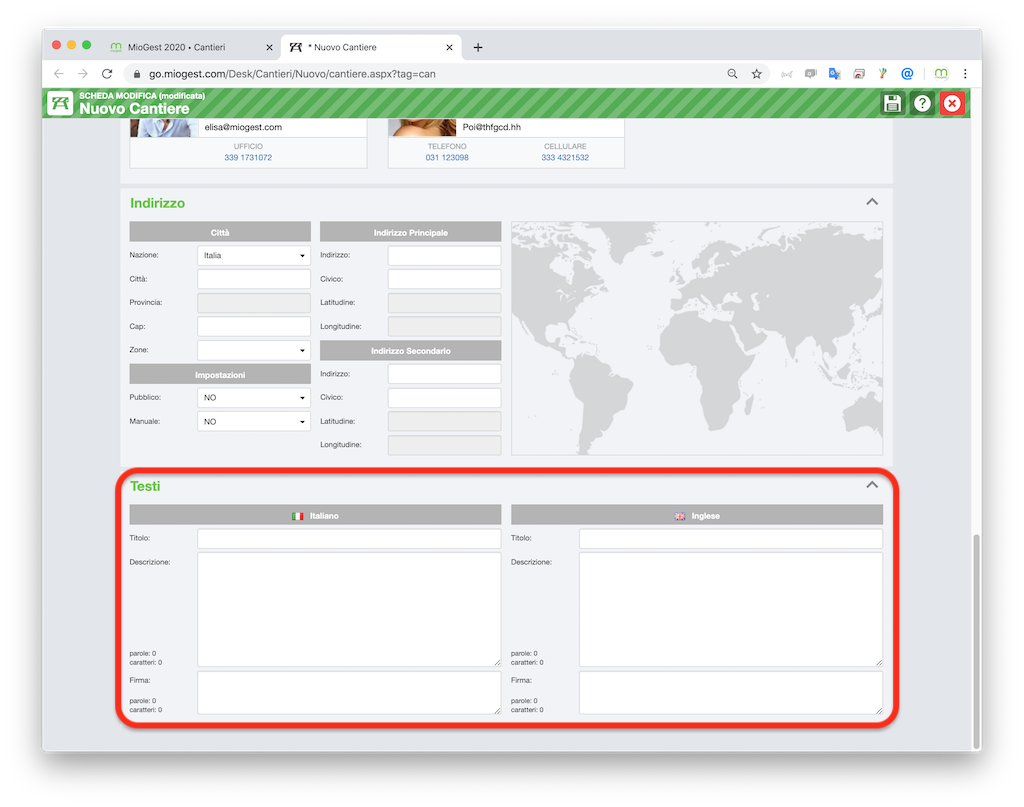Close the MioGest 2020 Cantieri tab

point(269,47)
